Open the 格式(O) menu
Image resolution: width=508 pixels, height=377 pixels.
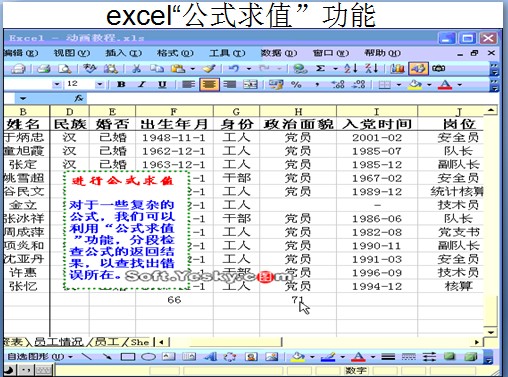tap(175, 53)
